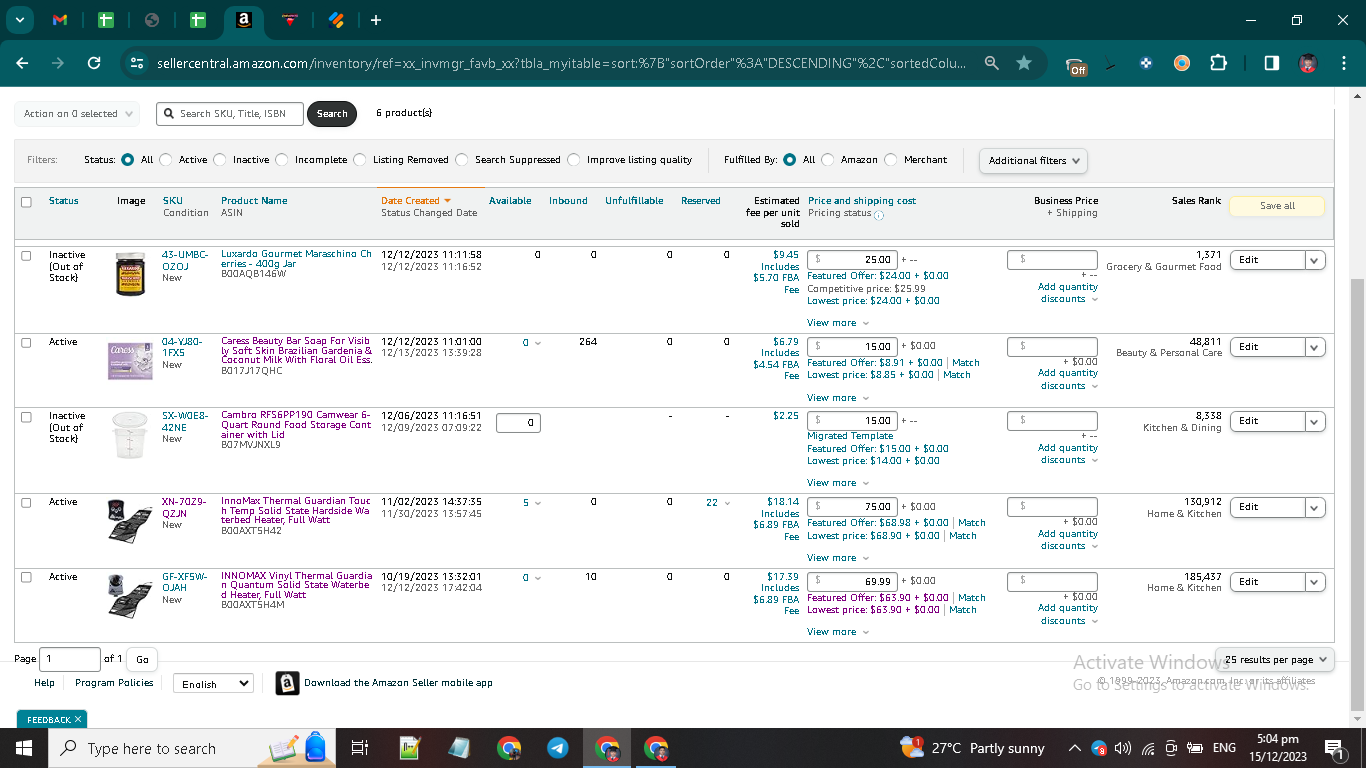Open the Chrome profile avatar
1366x768 pixels.
[x=1307, y=63]
